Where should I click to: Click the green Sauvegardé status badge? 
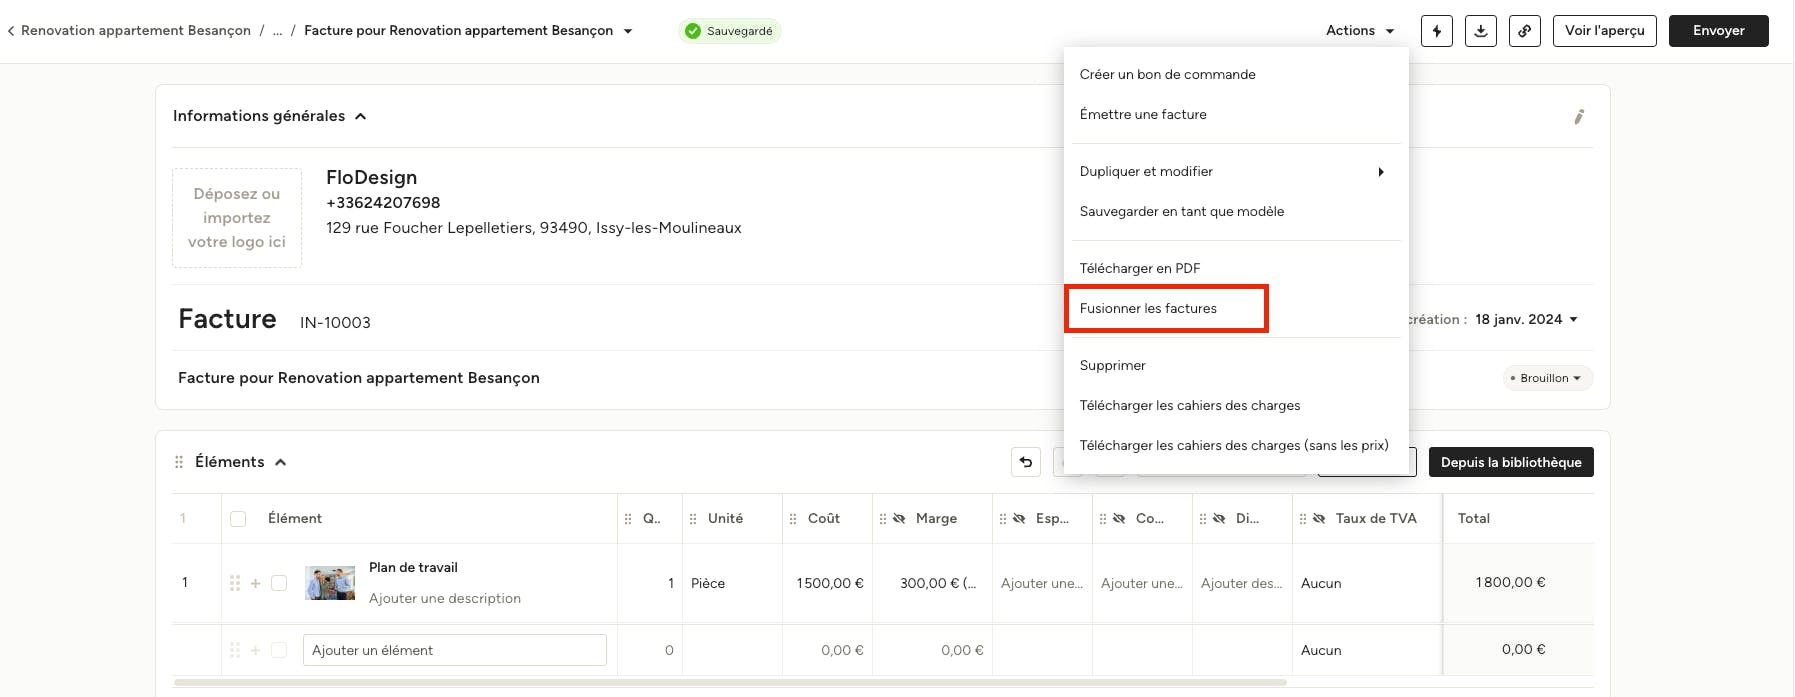point(730,31)
